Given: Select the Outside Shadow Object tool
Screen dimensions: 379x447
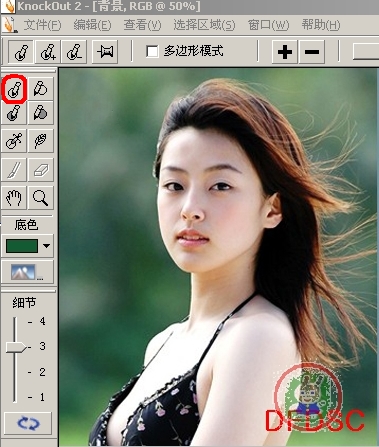Looking at the screenshot, I should click(x=41, y=113).
